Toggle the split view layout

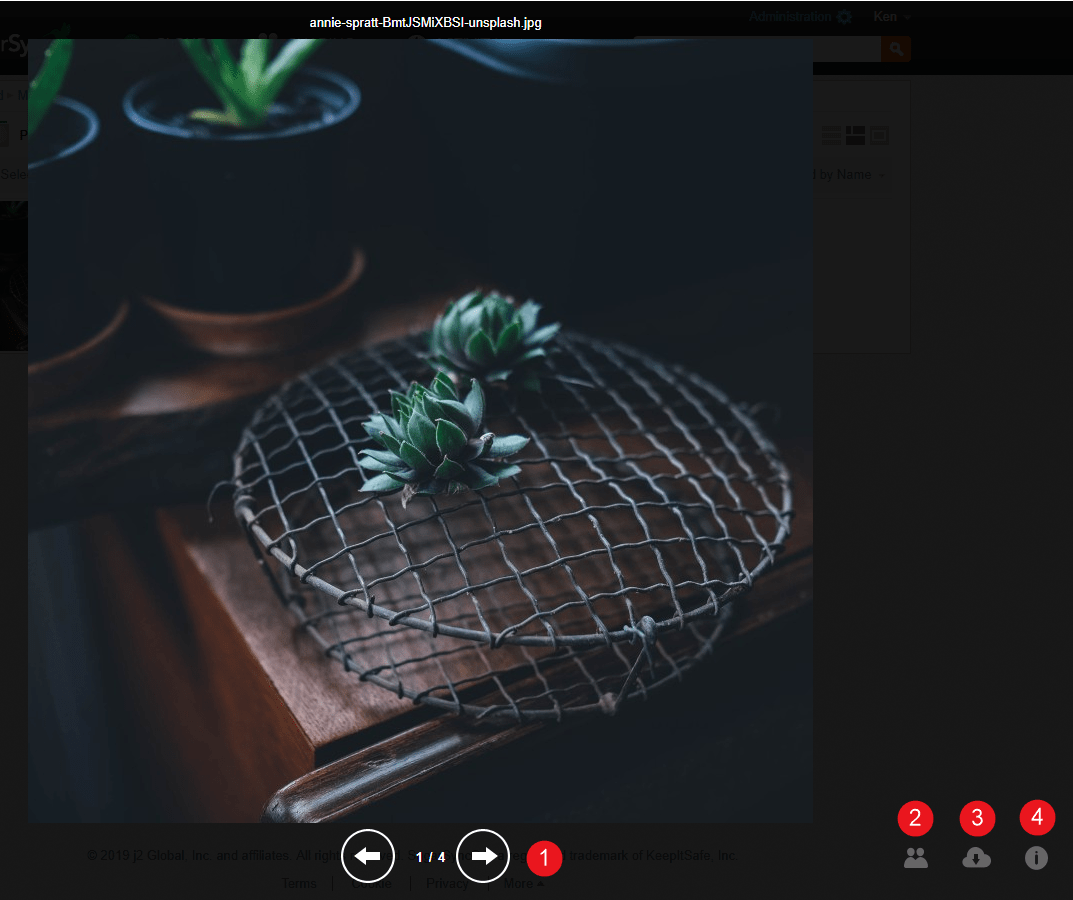point(855,135)
